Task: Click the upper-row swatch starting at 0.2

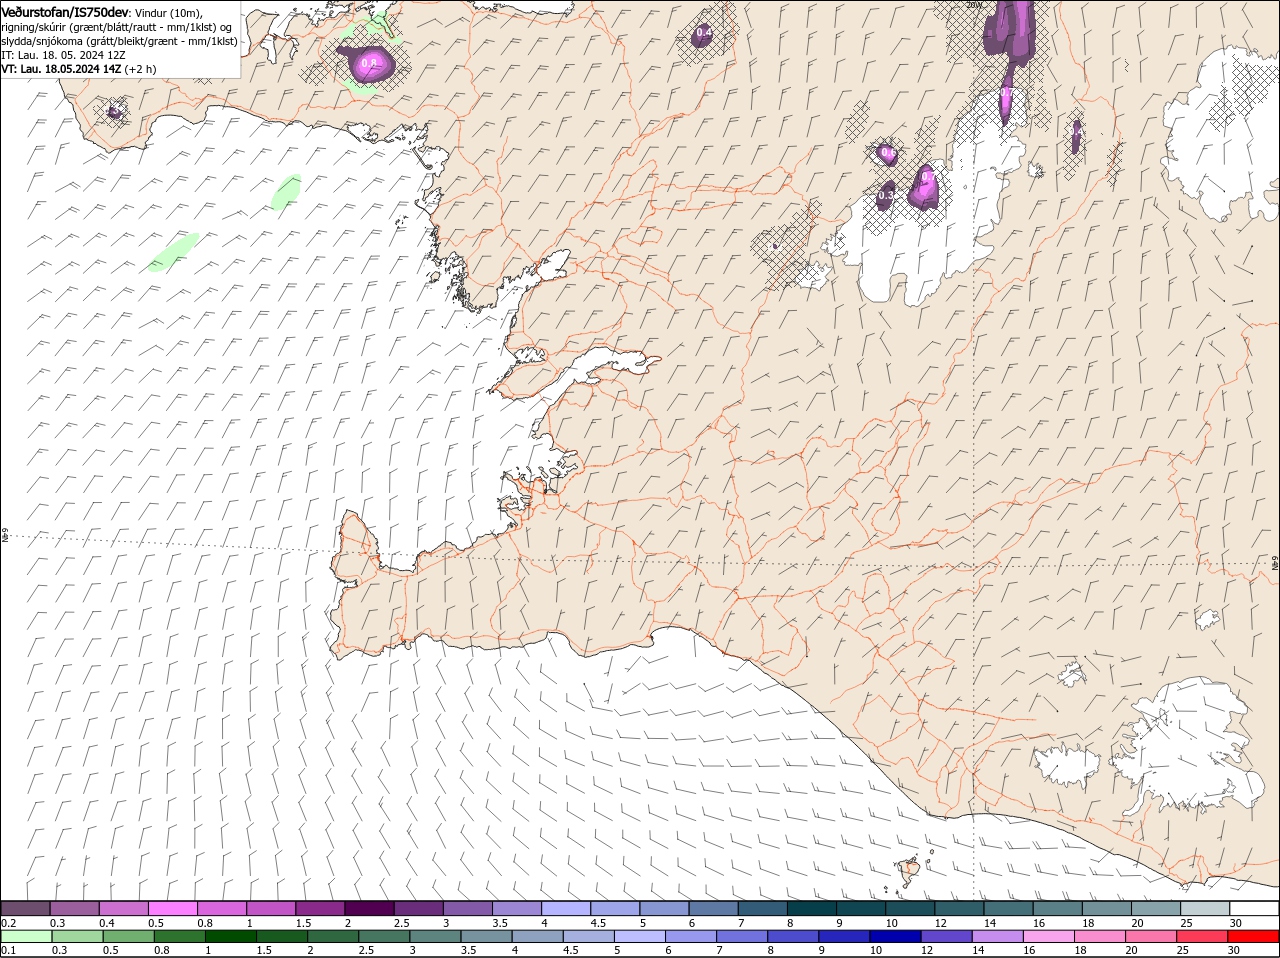Action: tap(25, 908)
